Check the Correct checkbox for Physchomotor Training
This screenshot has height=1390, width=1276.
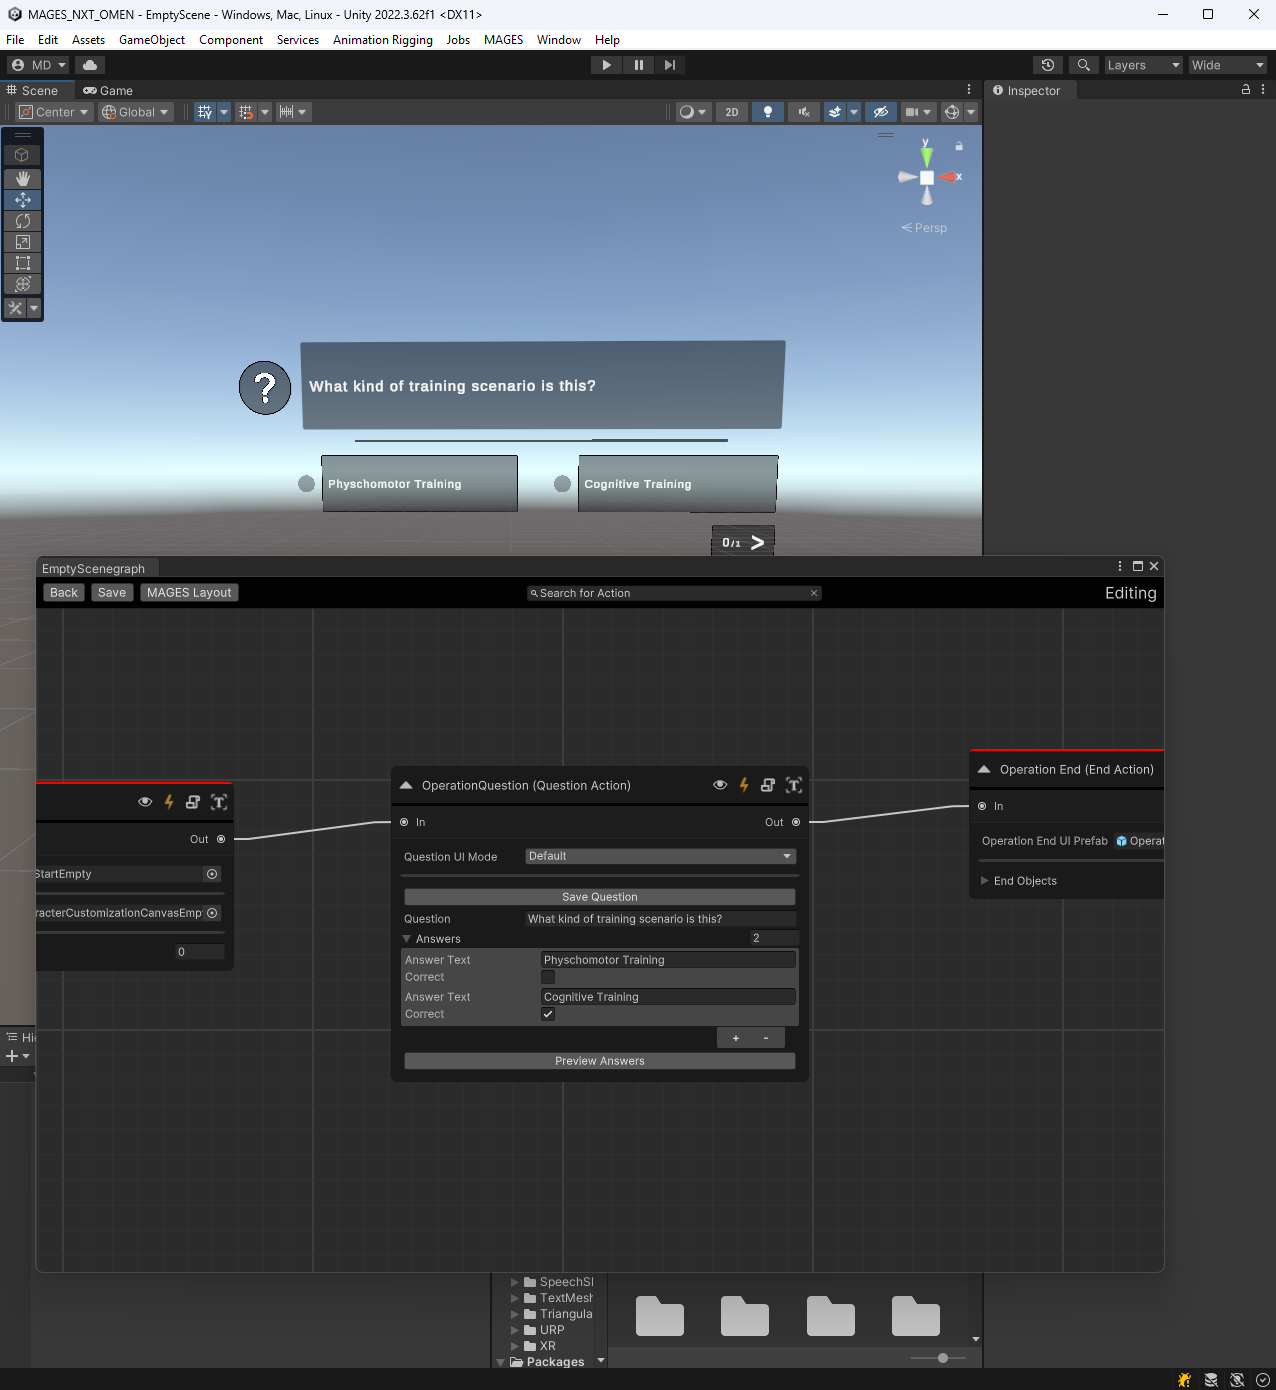(x=548, y=977)
